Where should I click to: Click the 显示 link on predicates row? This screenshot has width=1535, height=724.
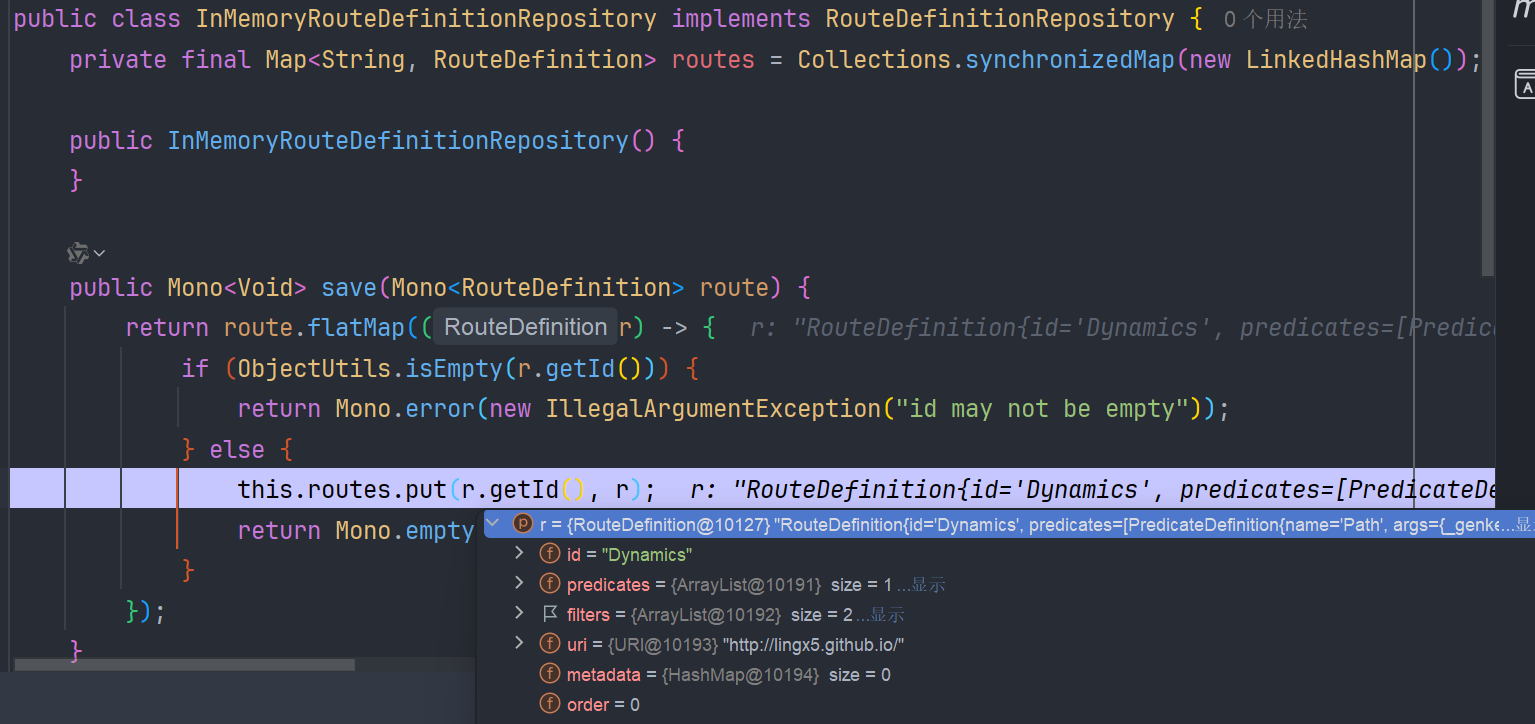(927, 585)
